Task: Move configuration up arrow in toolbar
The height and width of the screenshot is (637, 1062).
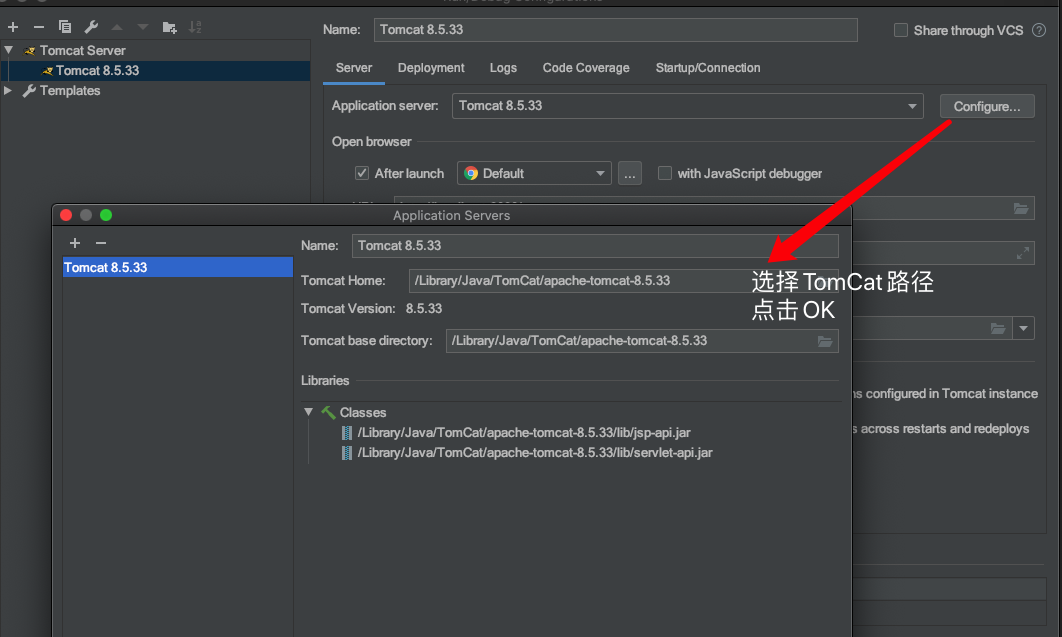Action: click(x=116, y=27)
